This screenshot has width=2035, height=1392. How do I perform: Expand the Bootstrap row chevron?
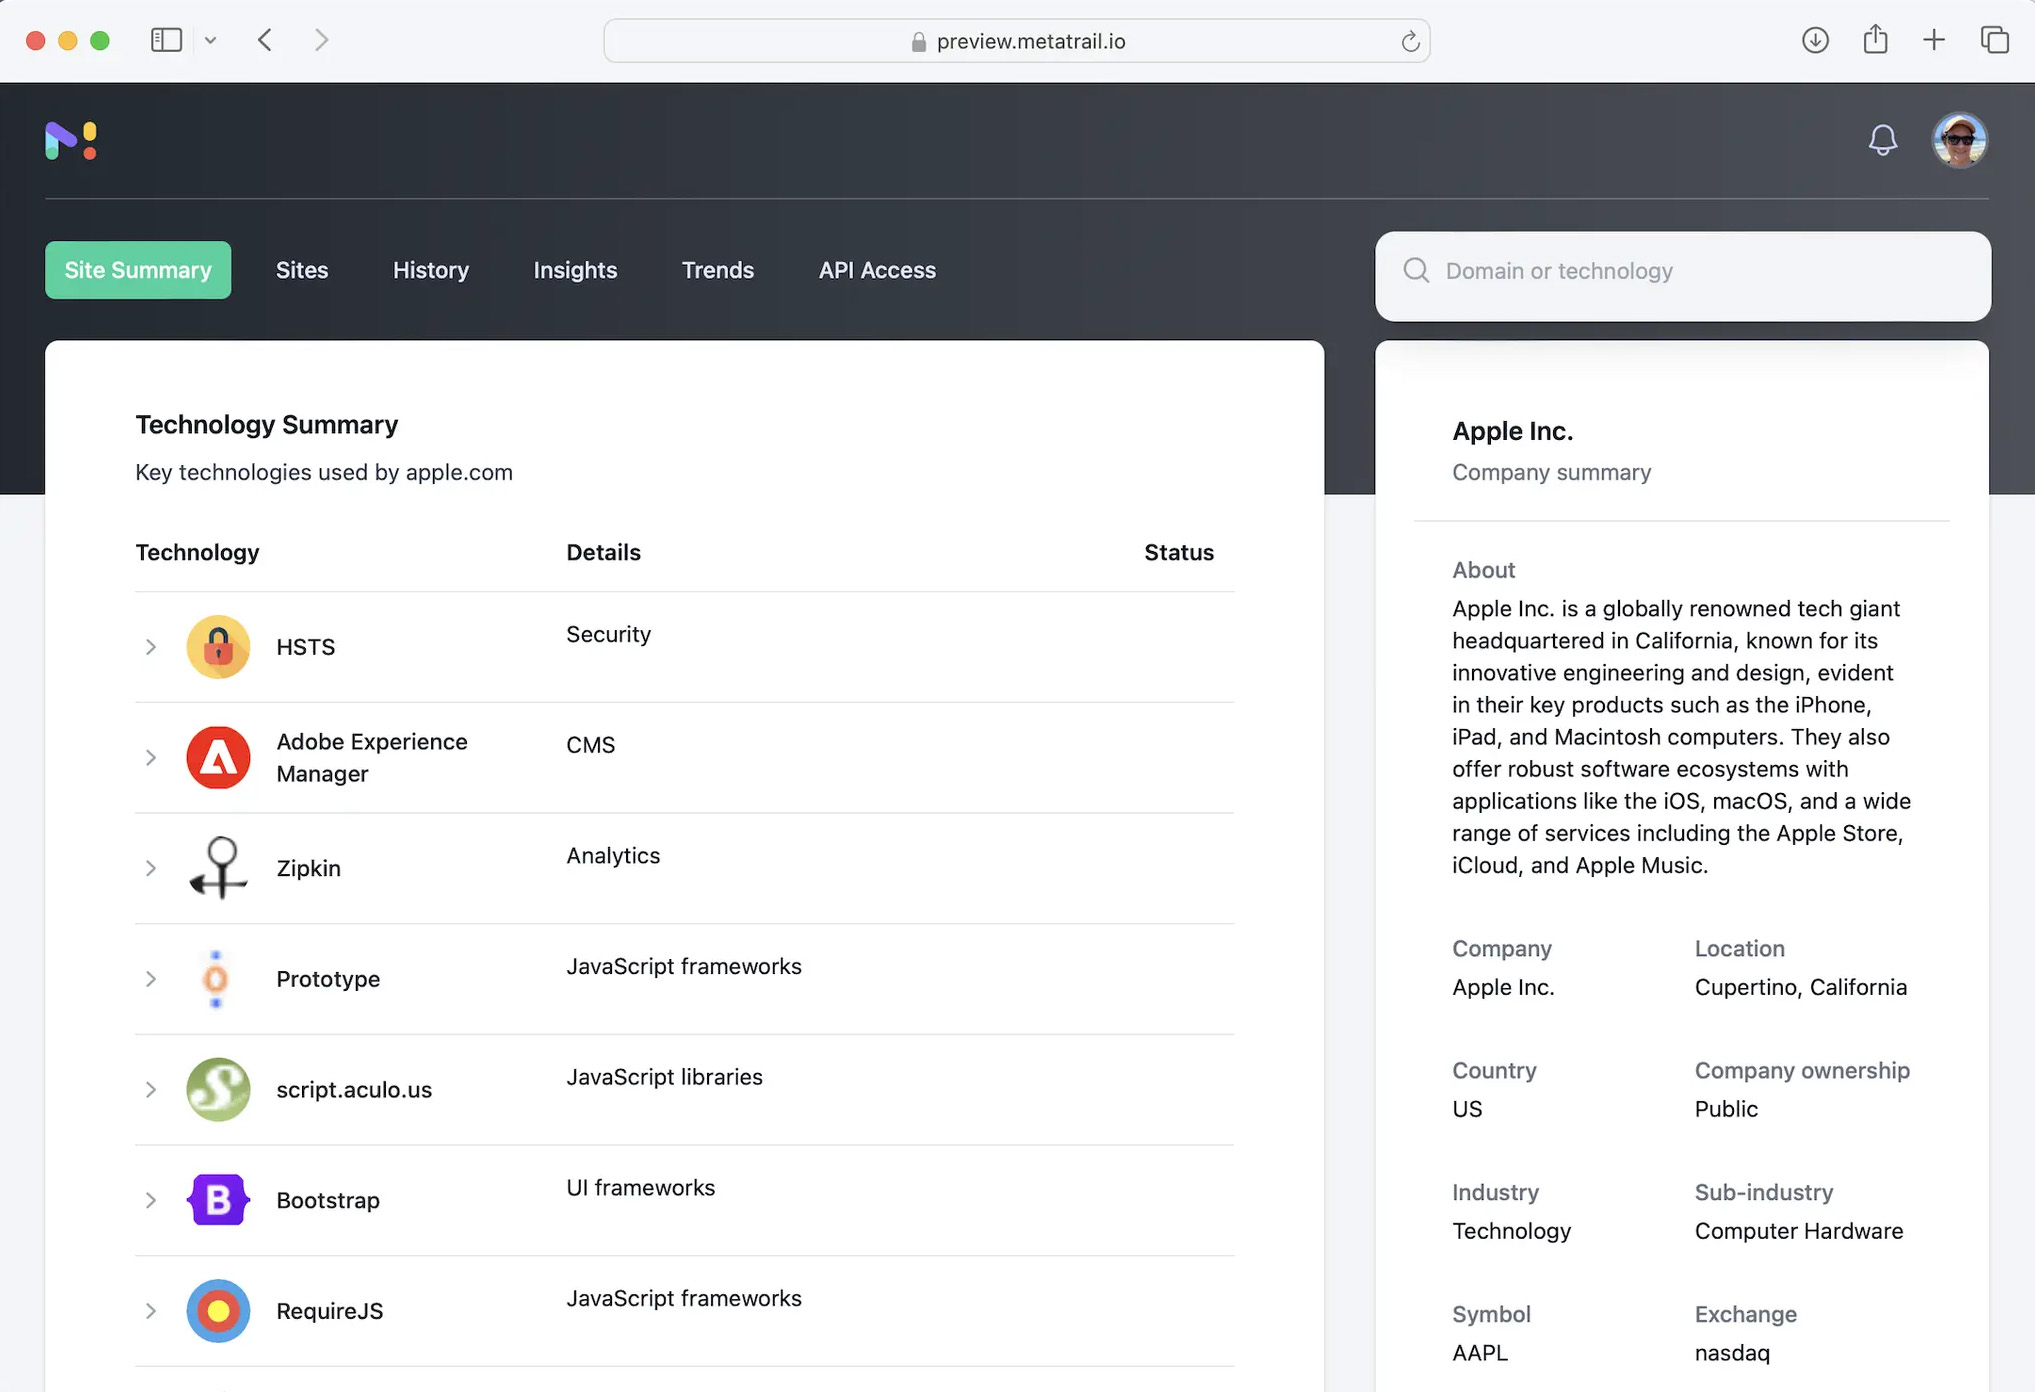click(x=151, y=1200)
